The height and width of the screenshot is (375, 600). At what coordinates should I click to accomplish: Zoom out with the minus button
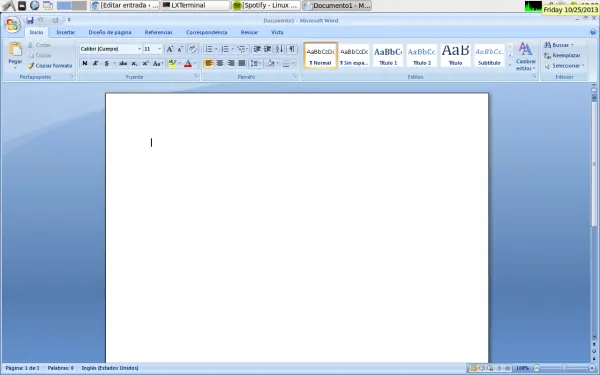(x=536, y=368)
